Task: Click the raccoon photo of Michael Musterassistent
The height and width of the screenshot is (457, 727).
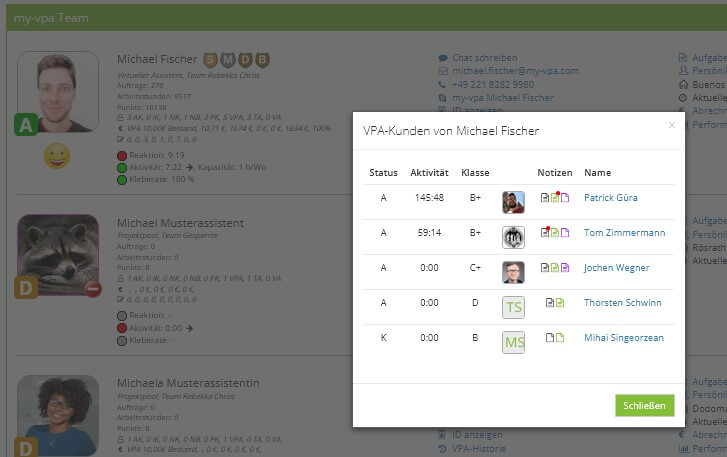Action: (58, 254)
